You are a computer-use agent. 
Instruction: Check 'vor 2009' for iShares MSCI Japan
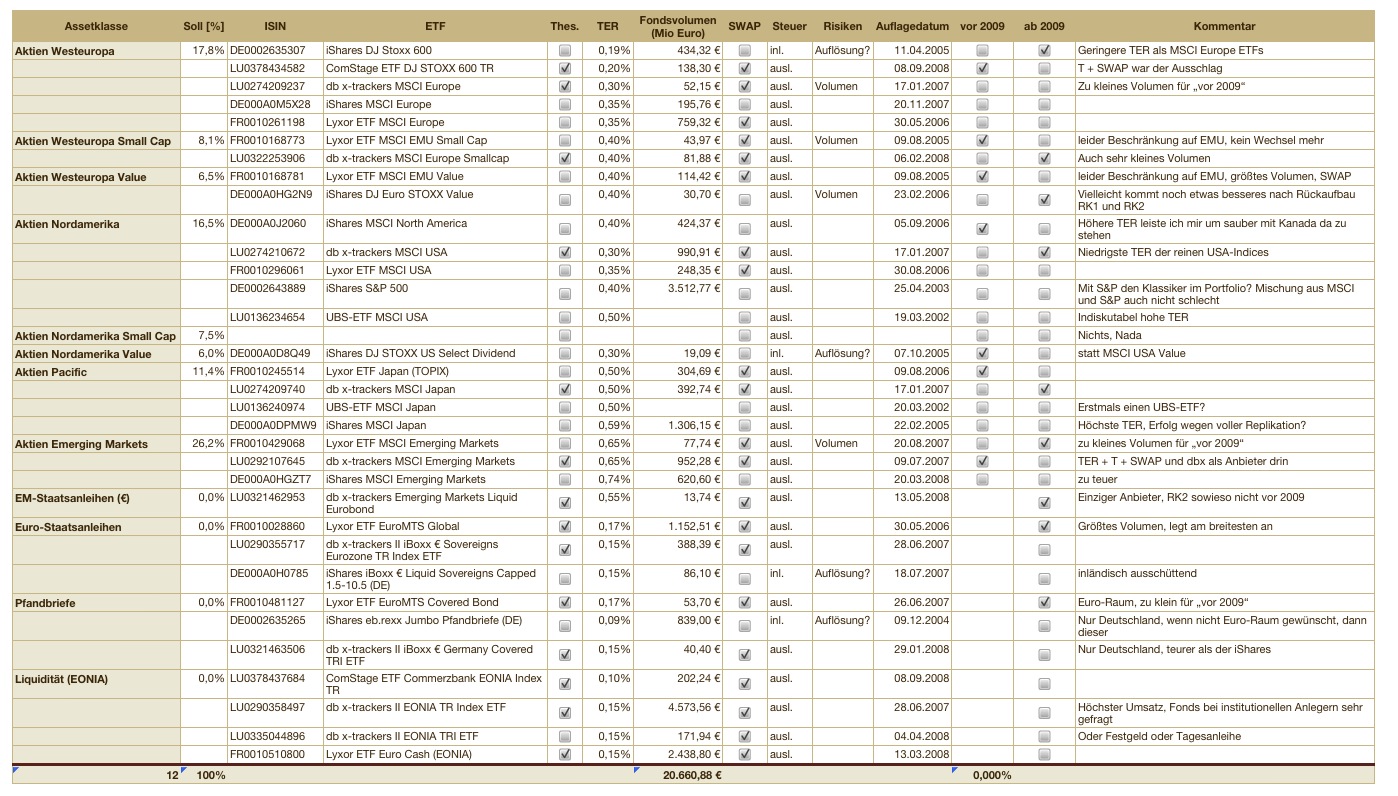(x=982, y=425)
